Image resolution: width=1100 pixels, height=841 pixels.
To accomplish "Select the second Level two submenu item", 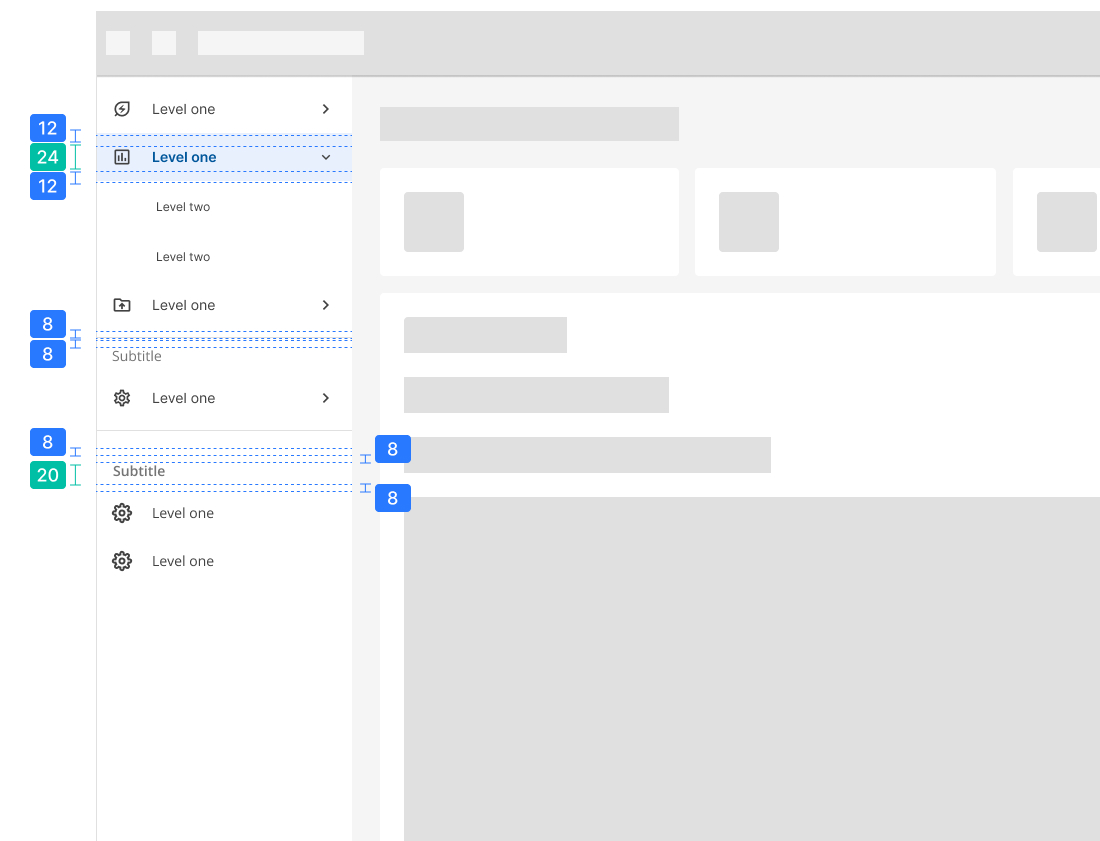I will pos(183,257).
